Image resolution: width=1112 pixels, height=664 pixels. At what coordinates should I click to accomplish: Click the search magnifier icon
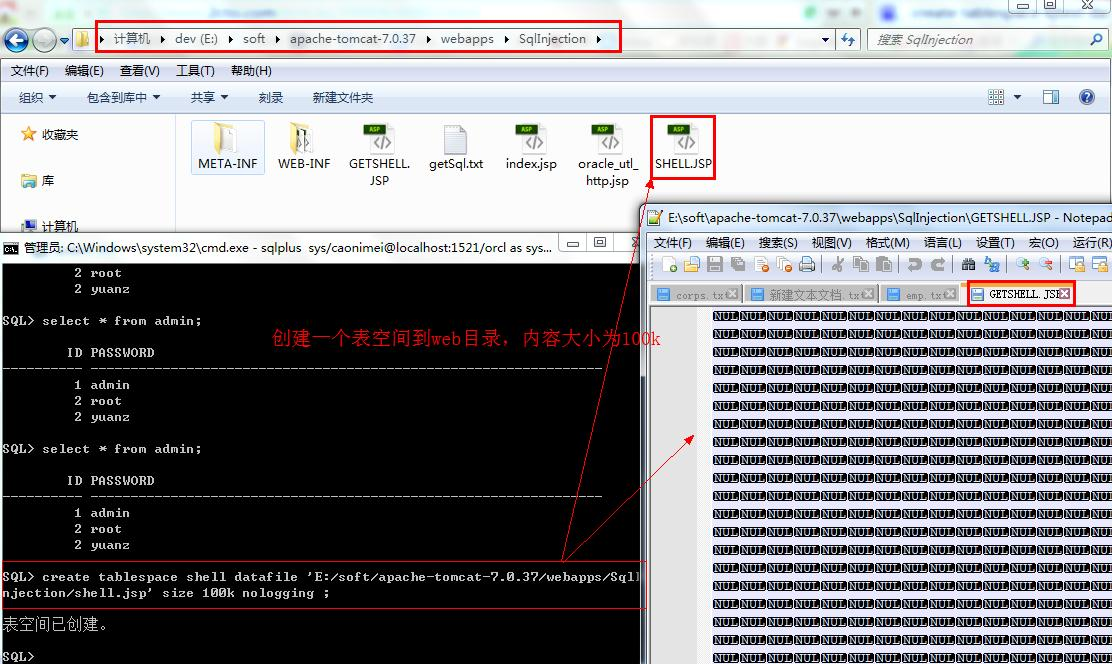click(x=1096, y=40)
